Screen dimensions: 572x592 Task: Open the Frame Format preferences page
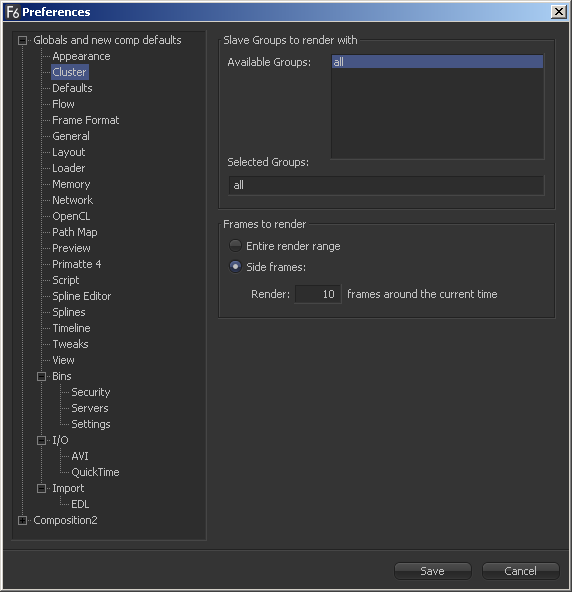(86, 120)
